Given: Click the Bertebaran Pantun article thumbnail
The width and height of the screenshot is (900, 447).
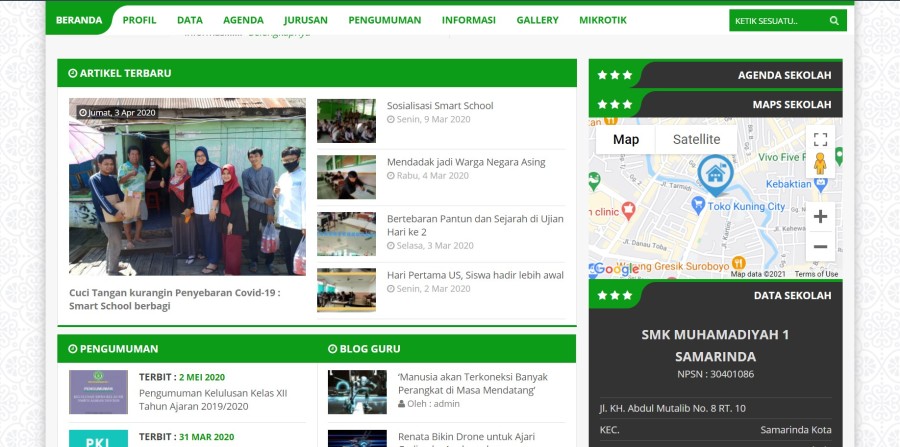Looking at the screenshot, I should 346,234.
